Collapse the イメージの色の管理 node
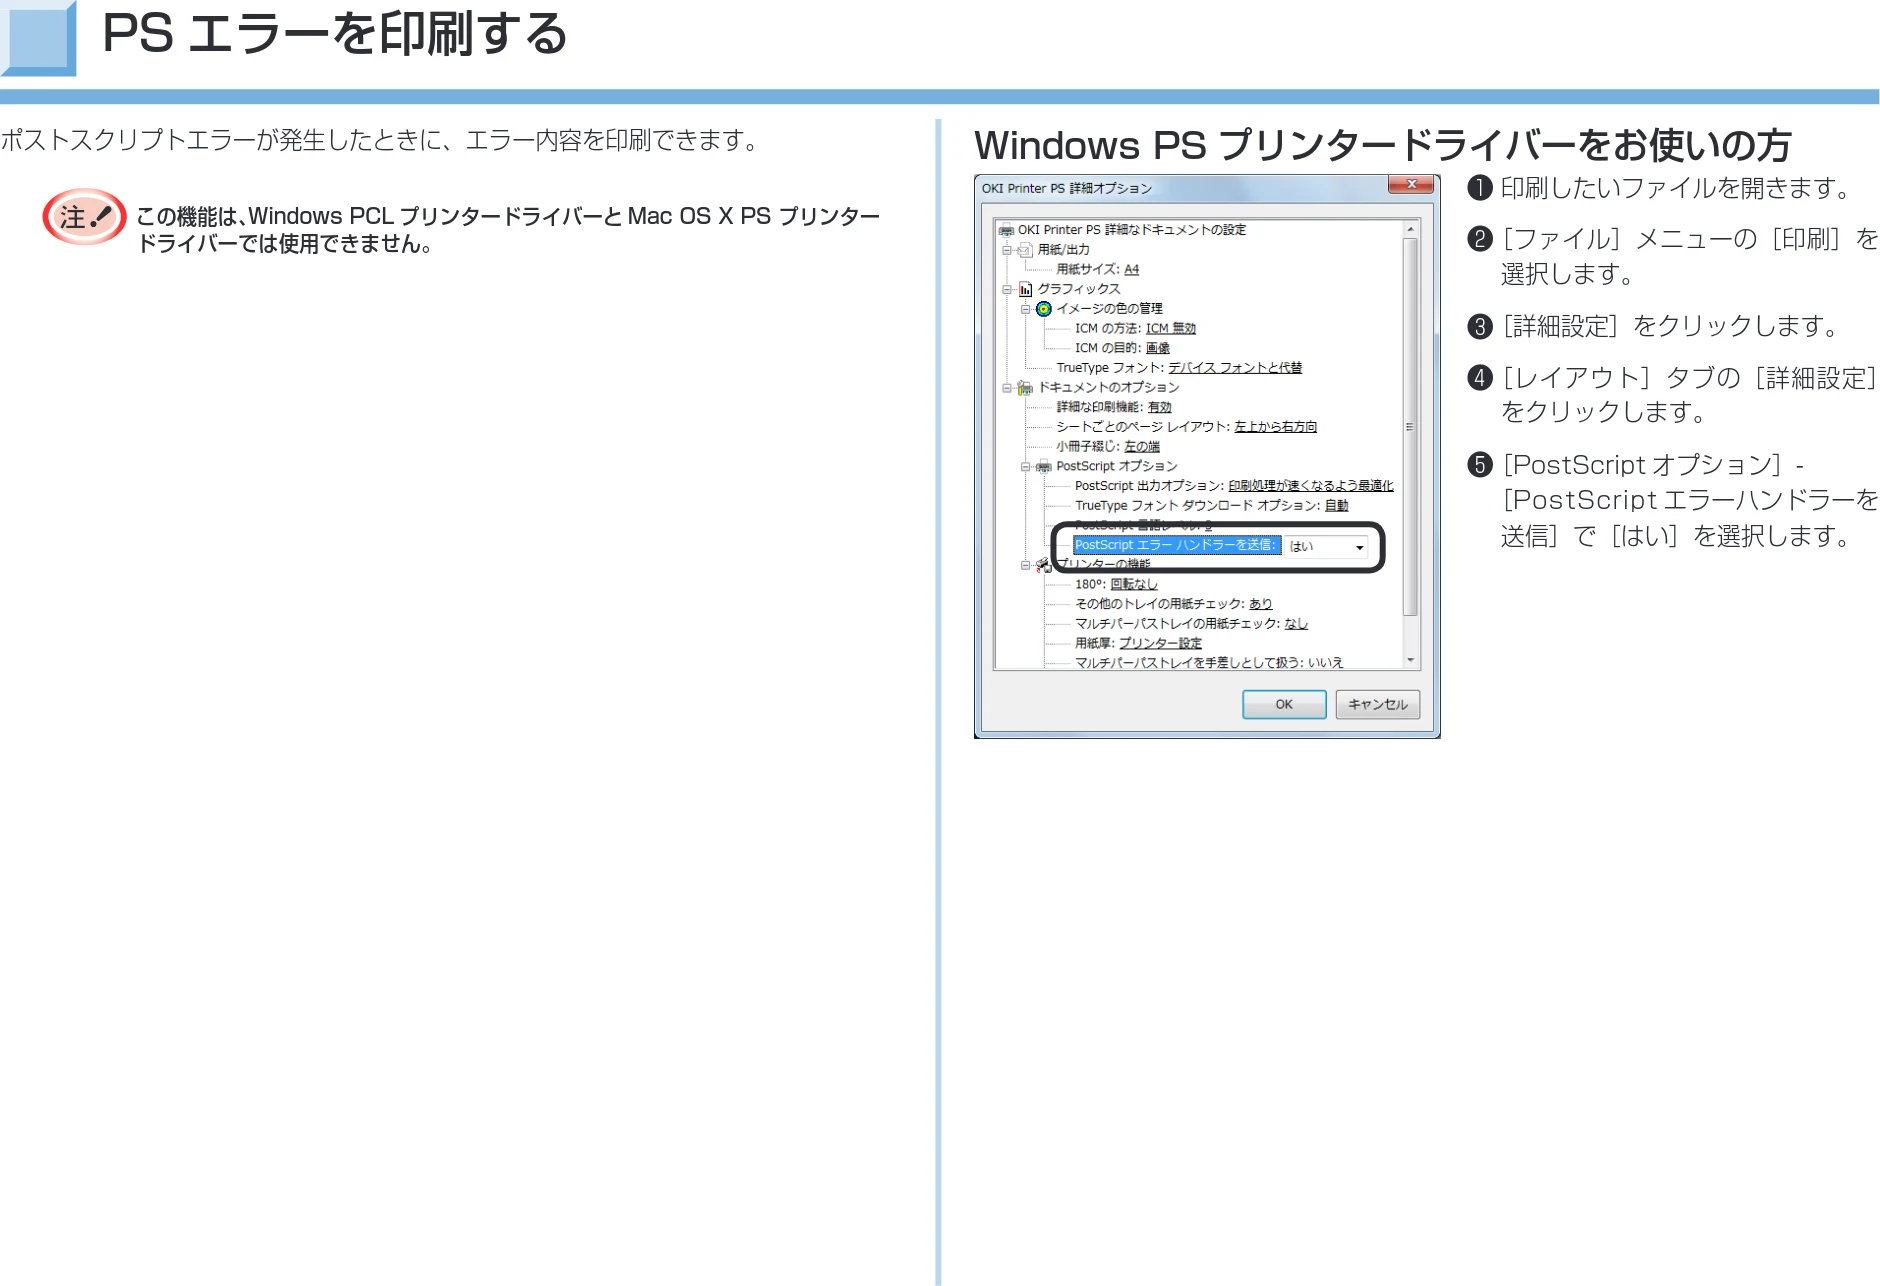The image size is (1880, 1286). 1025,309
